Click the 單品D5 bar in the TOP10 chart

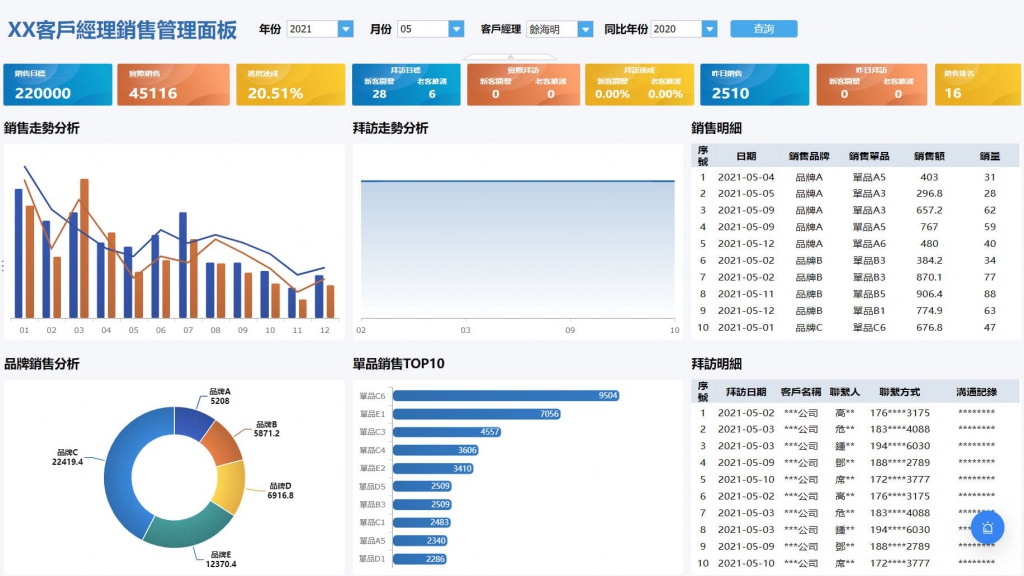point(422,486)
